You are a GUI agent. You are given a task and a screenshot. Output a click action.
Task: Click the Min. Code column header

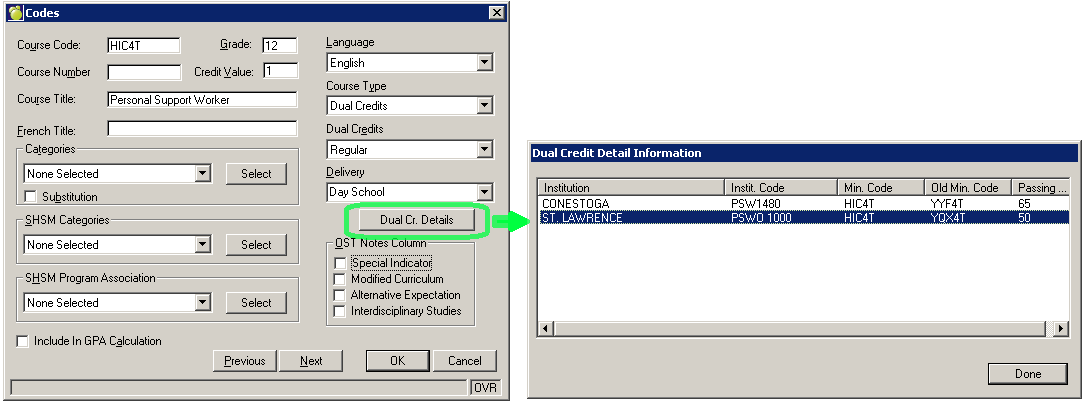pyautogui.click(x=880, y=187)
